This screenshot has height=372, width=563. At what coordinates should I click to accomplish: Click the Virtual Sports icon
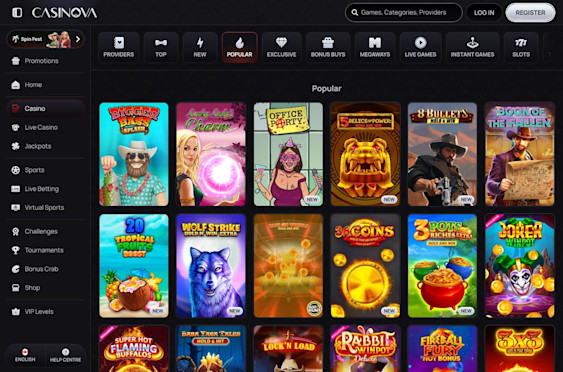tap(15, 208)
